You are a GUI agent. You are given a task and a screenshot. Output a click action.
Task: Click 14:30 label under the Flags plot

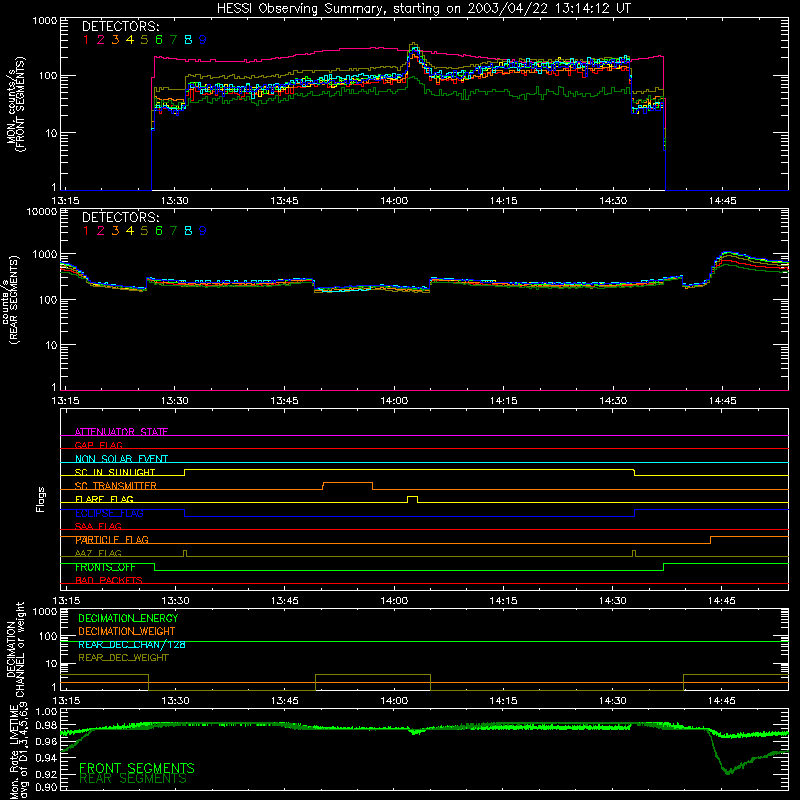(613, 601)
